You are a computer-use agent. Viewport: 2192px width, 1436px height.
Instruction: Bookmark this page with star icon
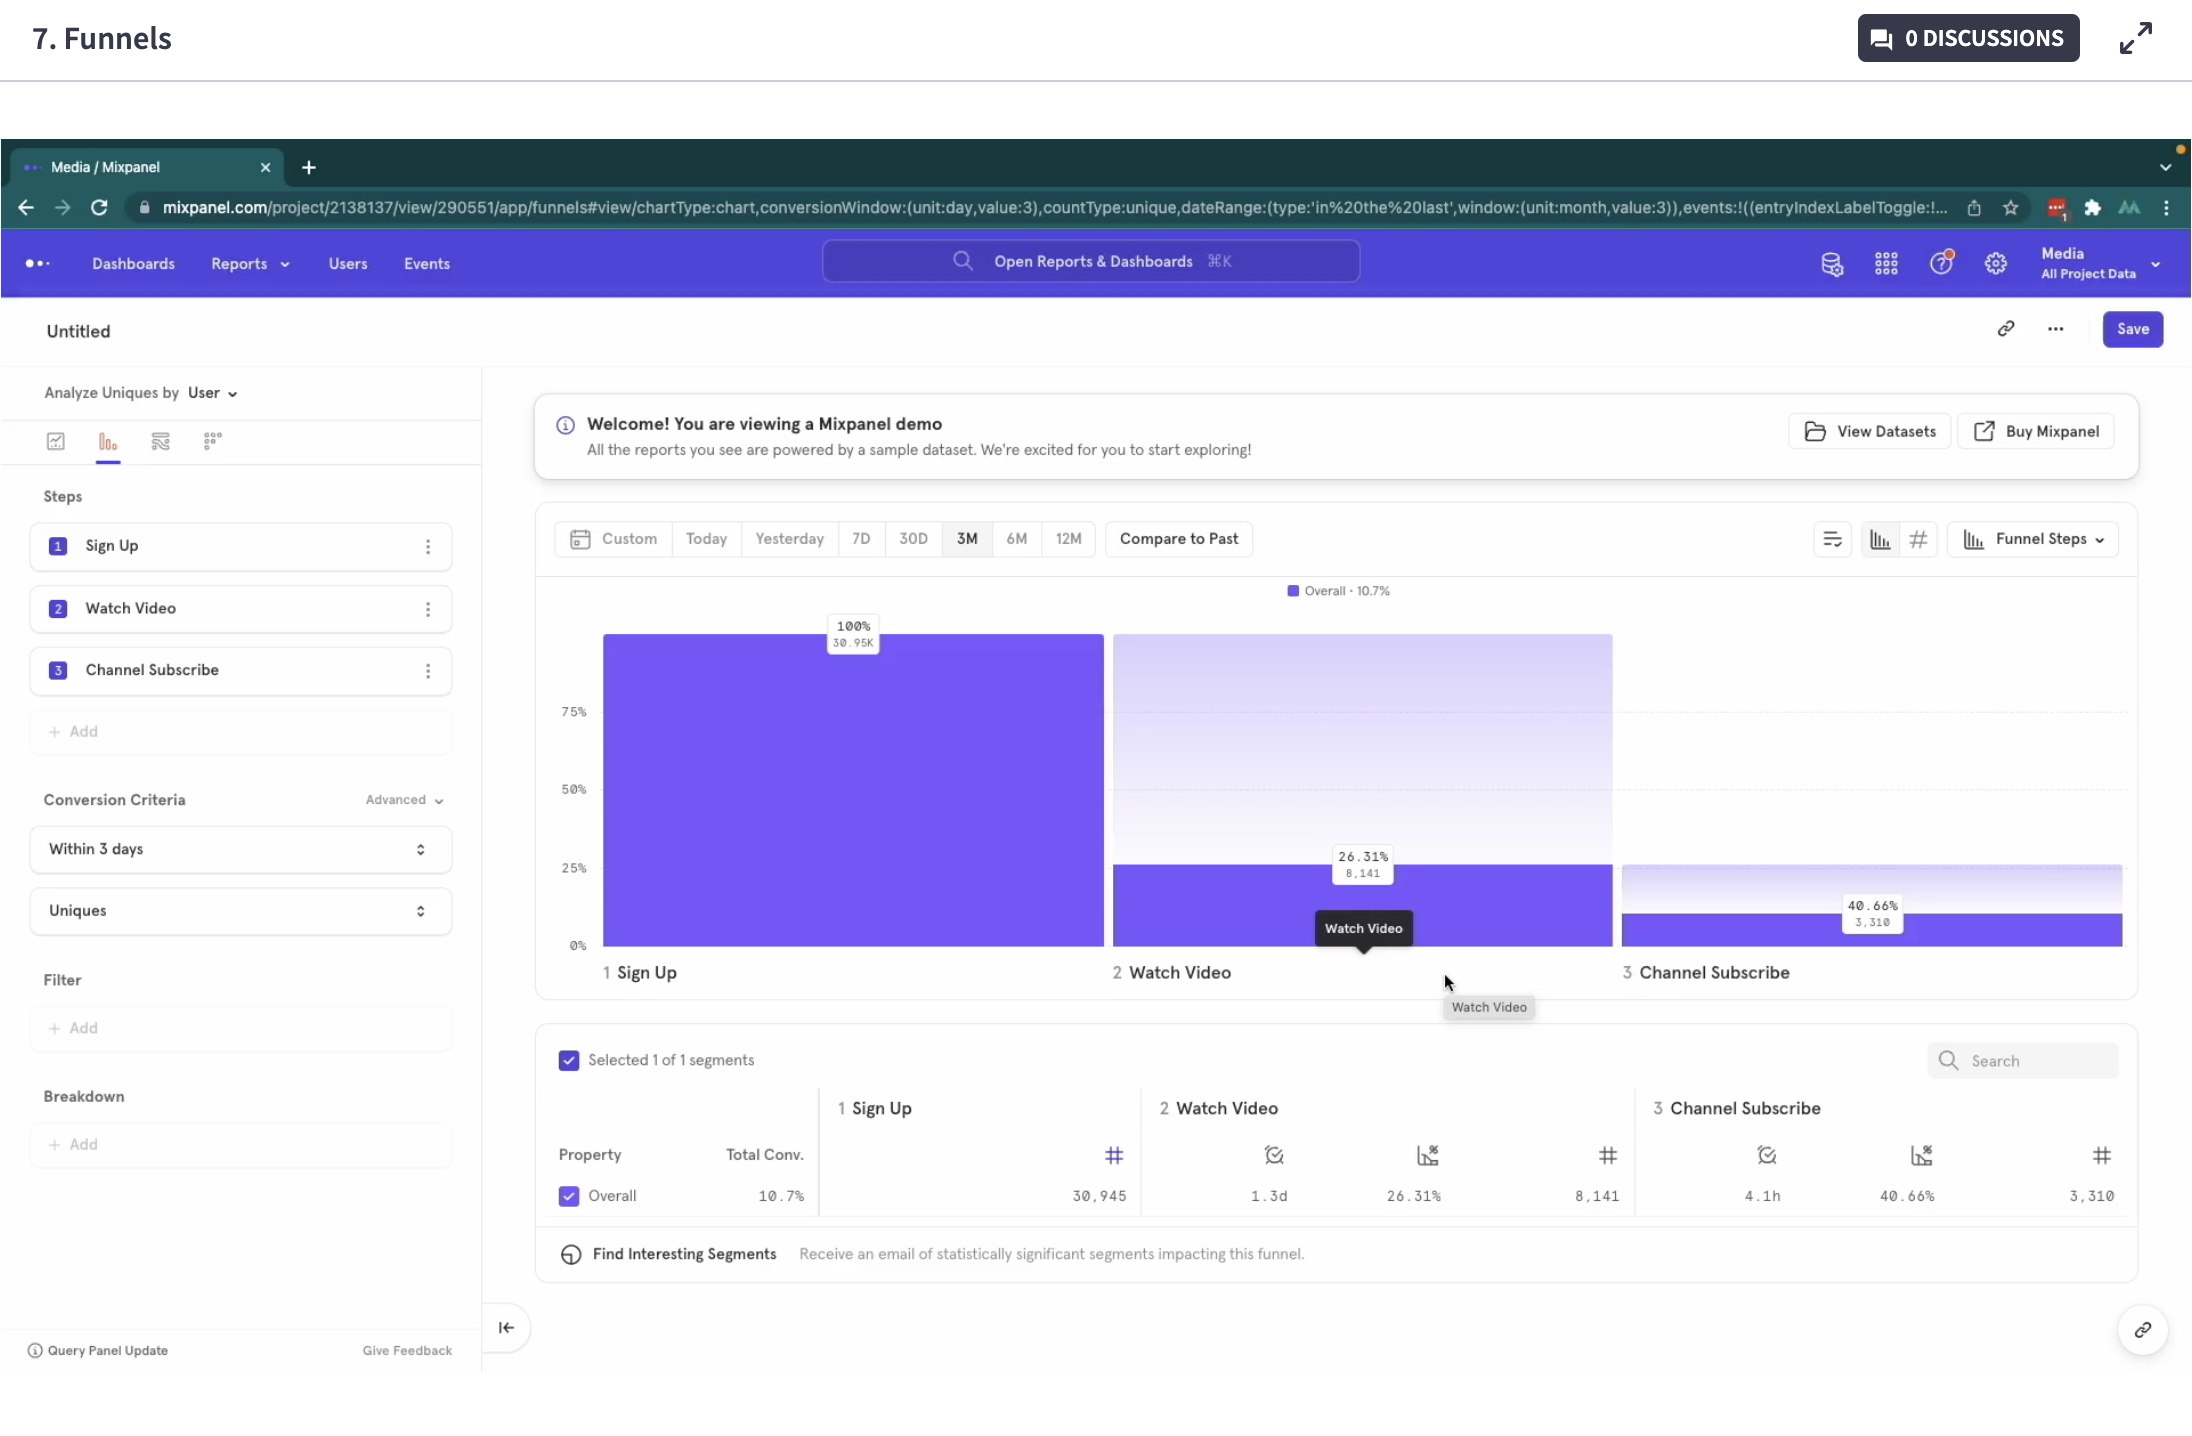[2011, 207]
